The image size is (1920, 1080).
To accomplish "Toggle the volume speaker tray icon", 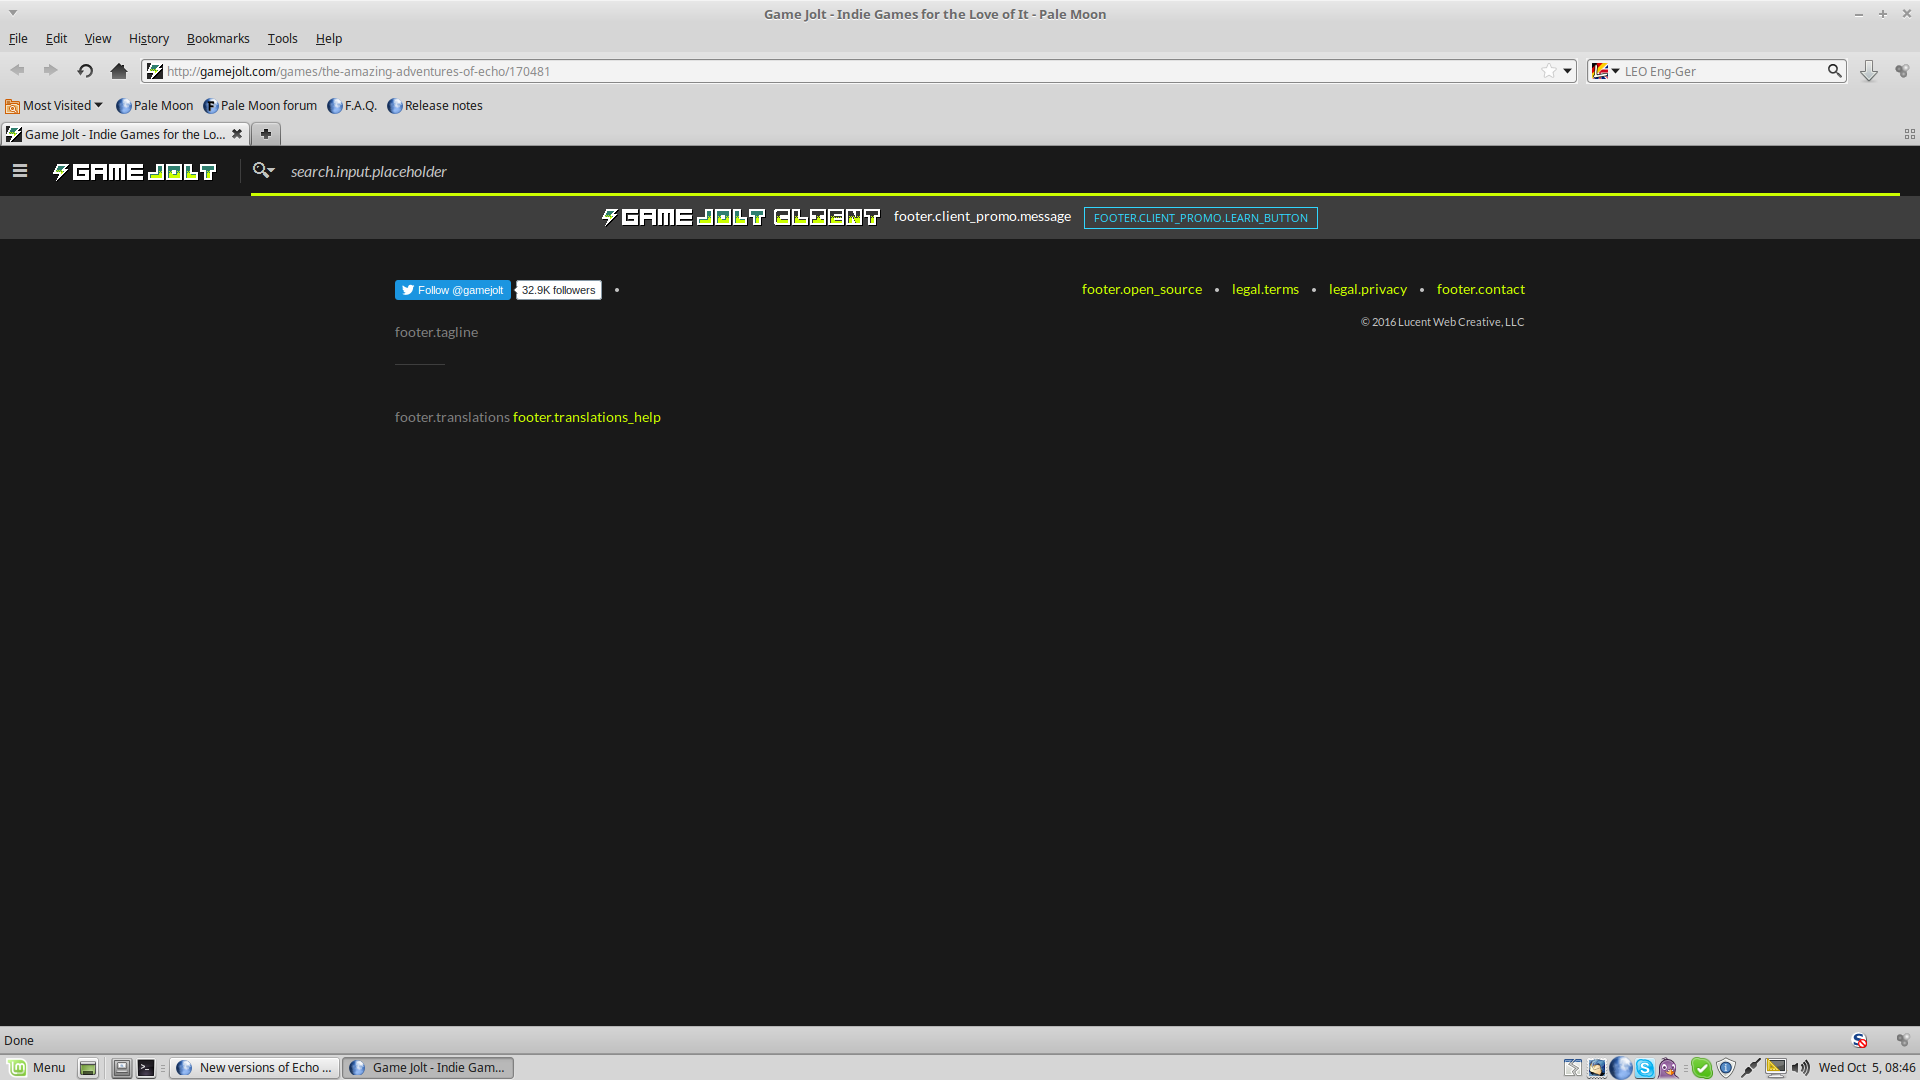I will coord(1801,1067).
